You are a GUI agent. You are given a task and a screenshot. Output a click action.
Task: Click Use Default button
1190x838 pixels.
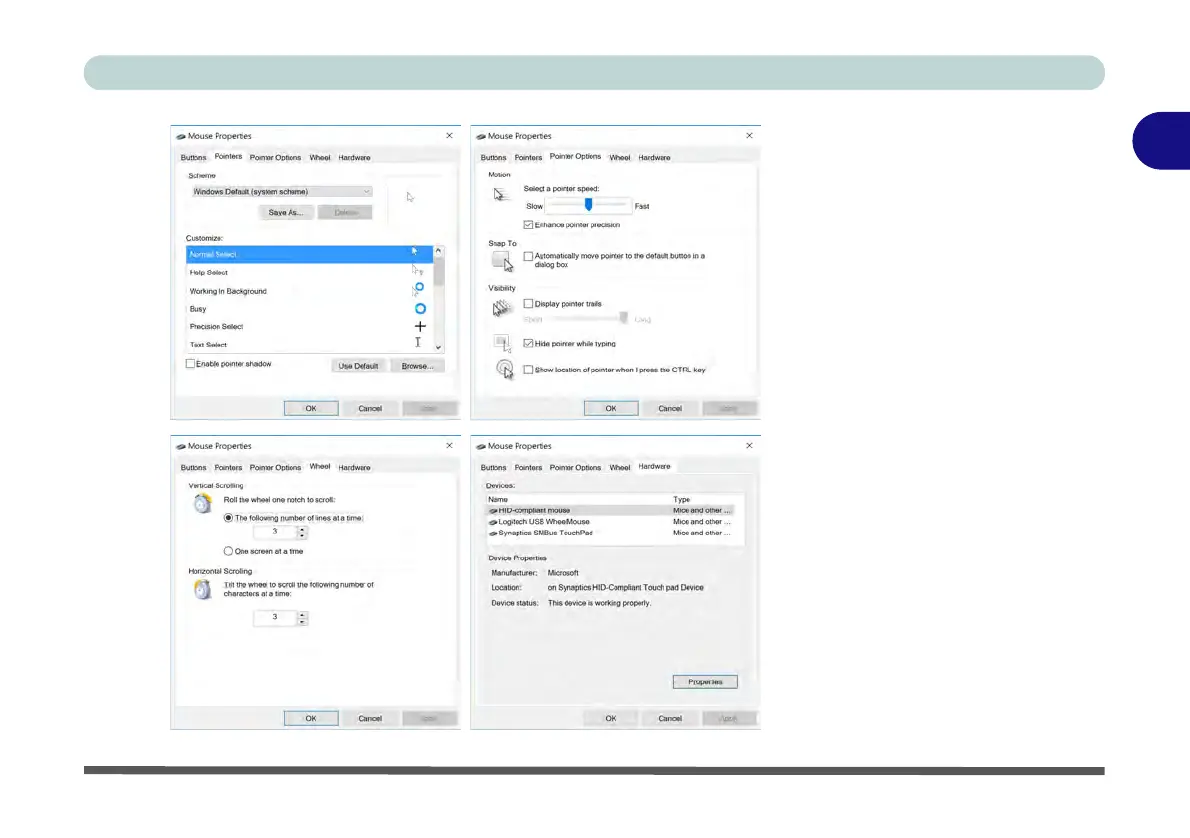pos(358,366)
